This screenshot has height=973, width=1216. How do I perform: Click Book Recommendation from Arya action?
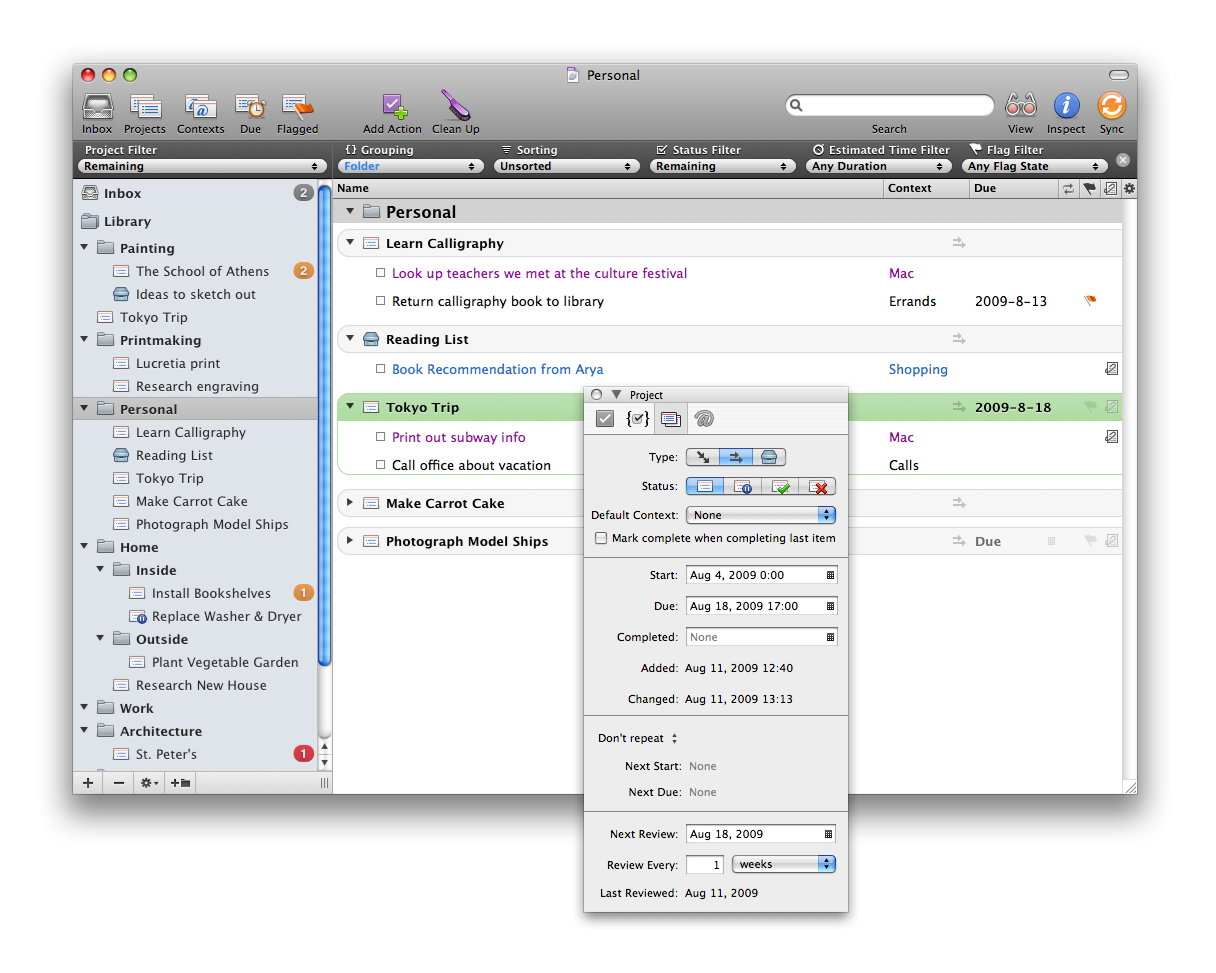(497, 369)
